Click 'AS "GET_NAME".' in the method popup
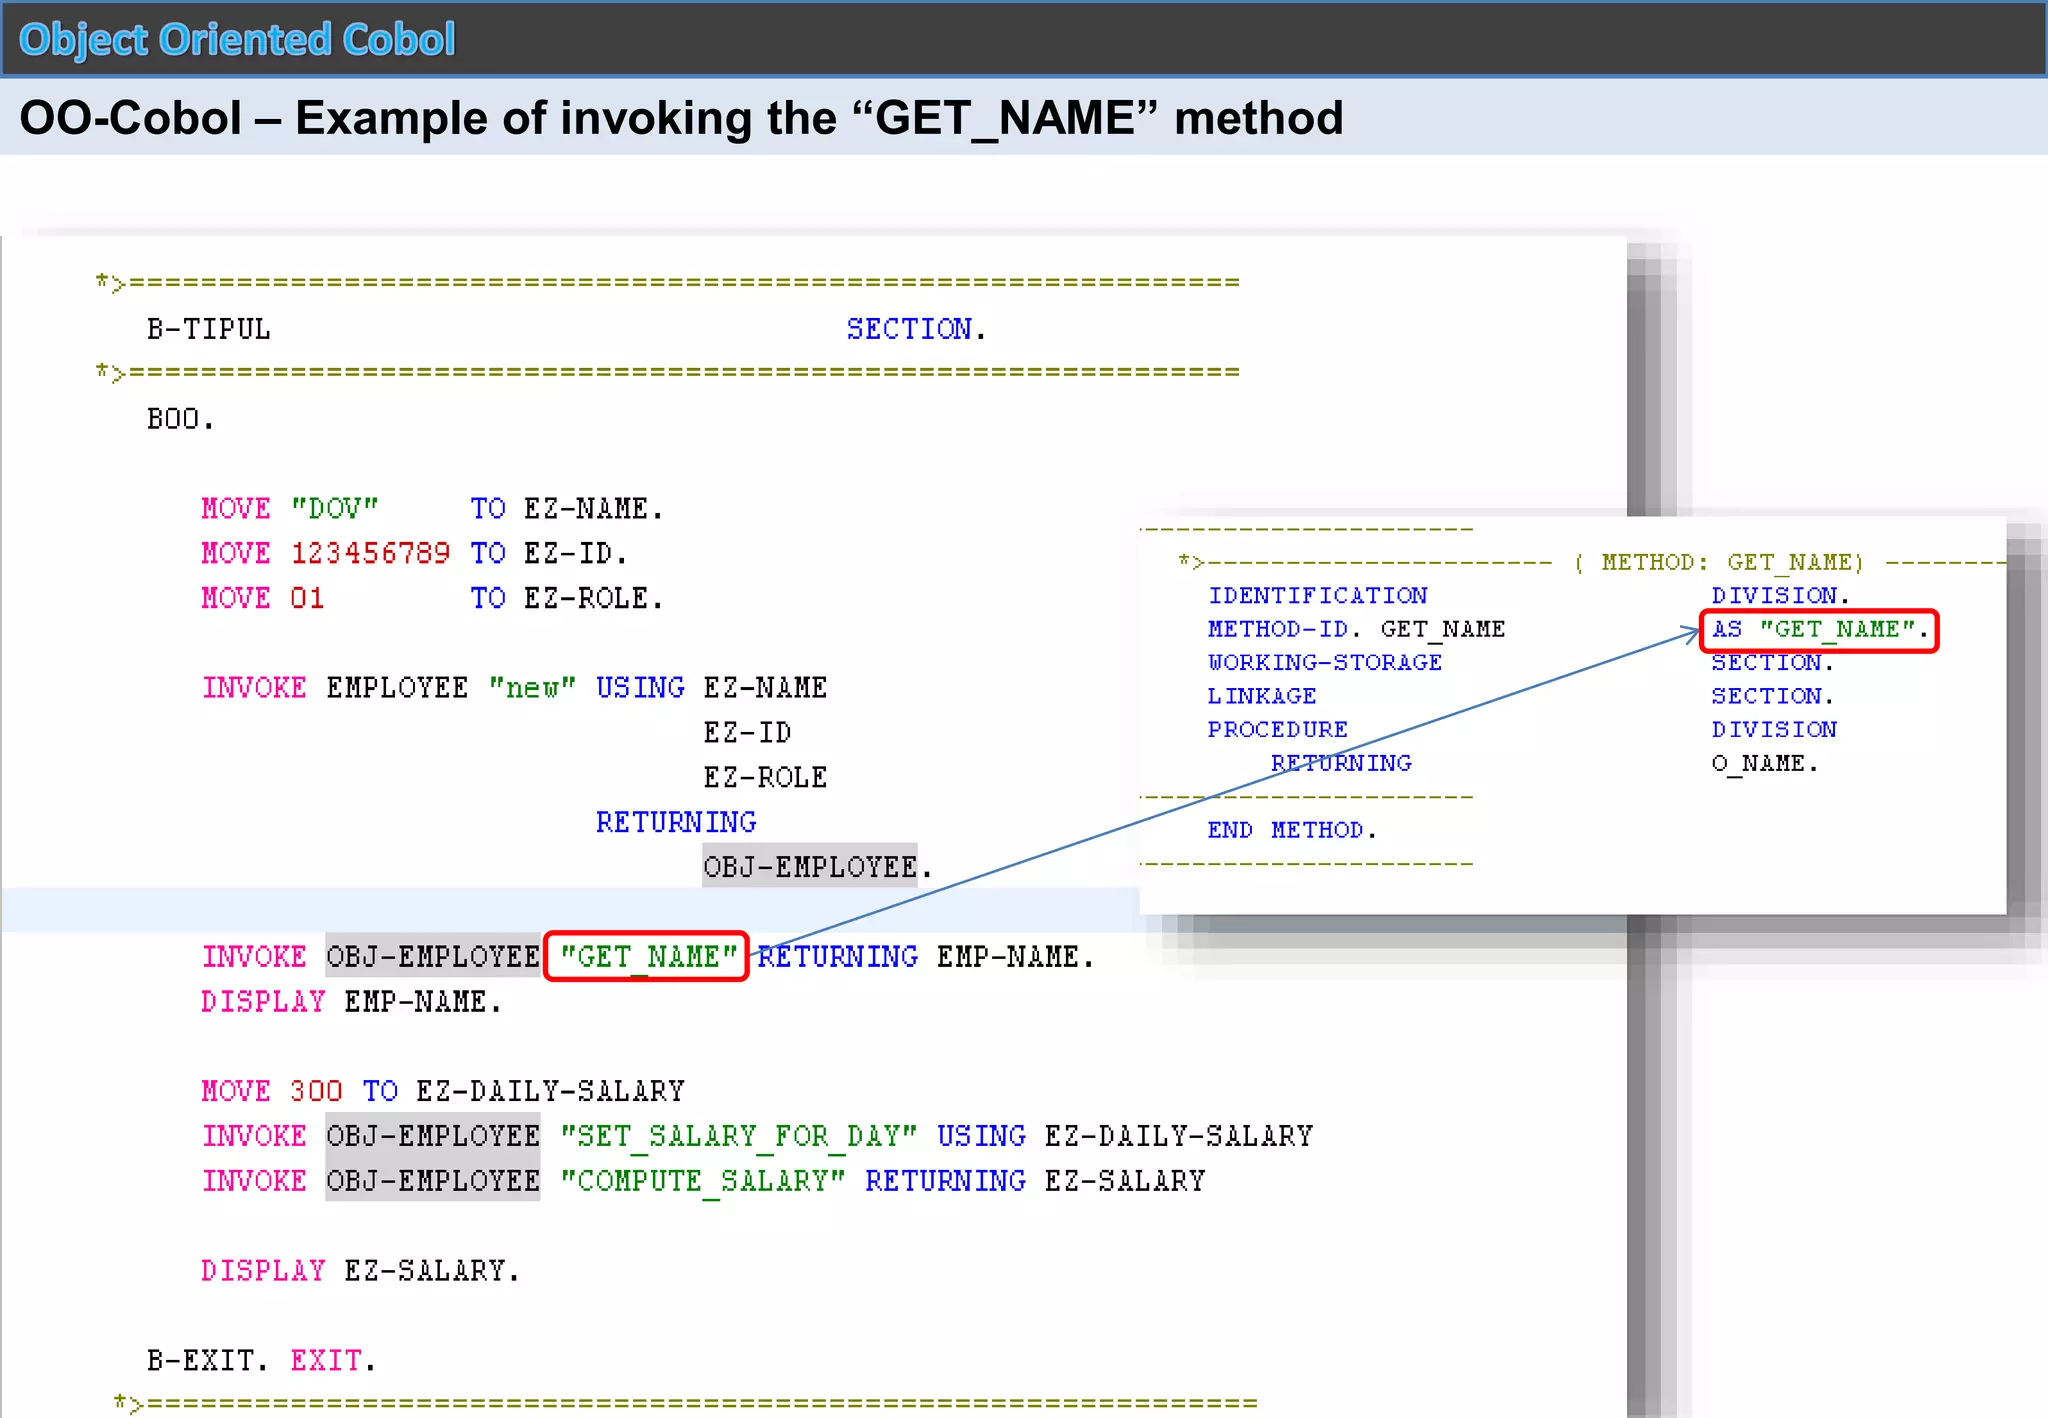 click(x=1819, y=630)
